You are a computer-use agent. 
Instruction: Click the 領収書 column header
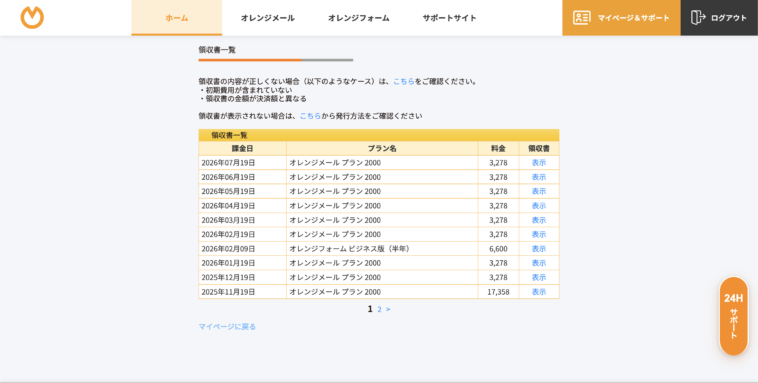click(x=539, y=148)
